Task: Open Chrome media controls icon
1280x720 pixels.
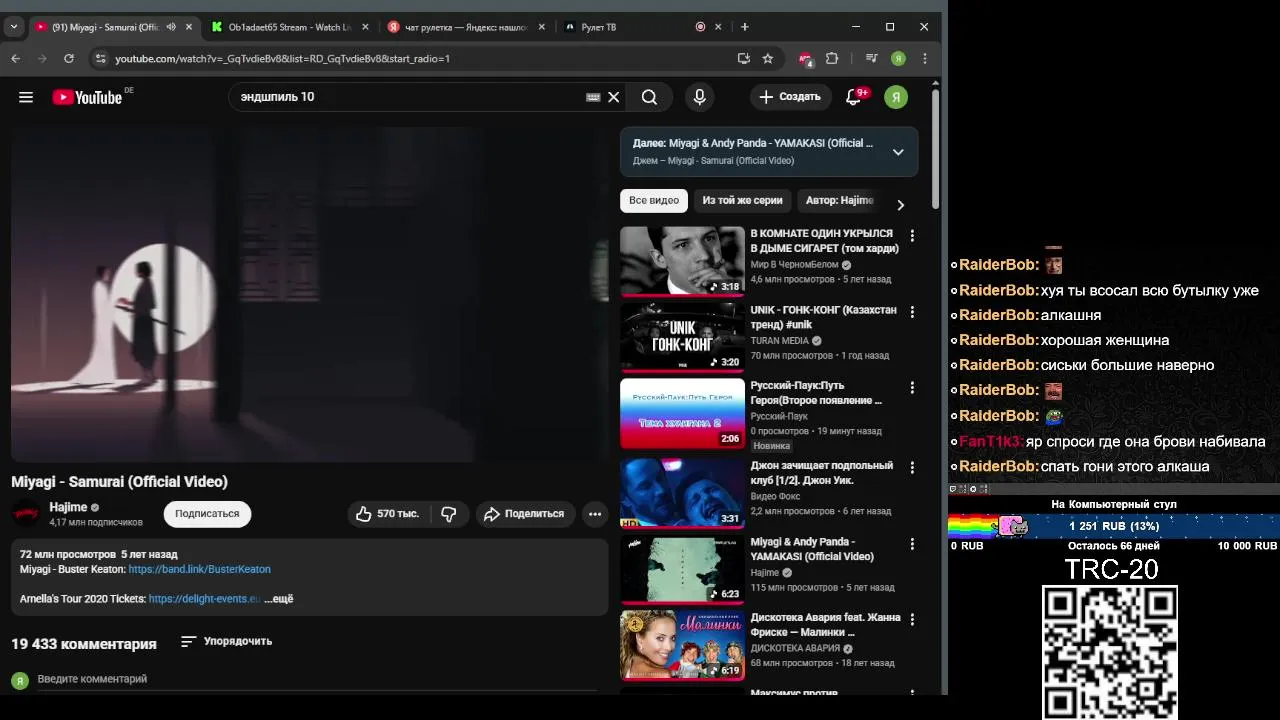Action: tap(871, 58)
